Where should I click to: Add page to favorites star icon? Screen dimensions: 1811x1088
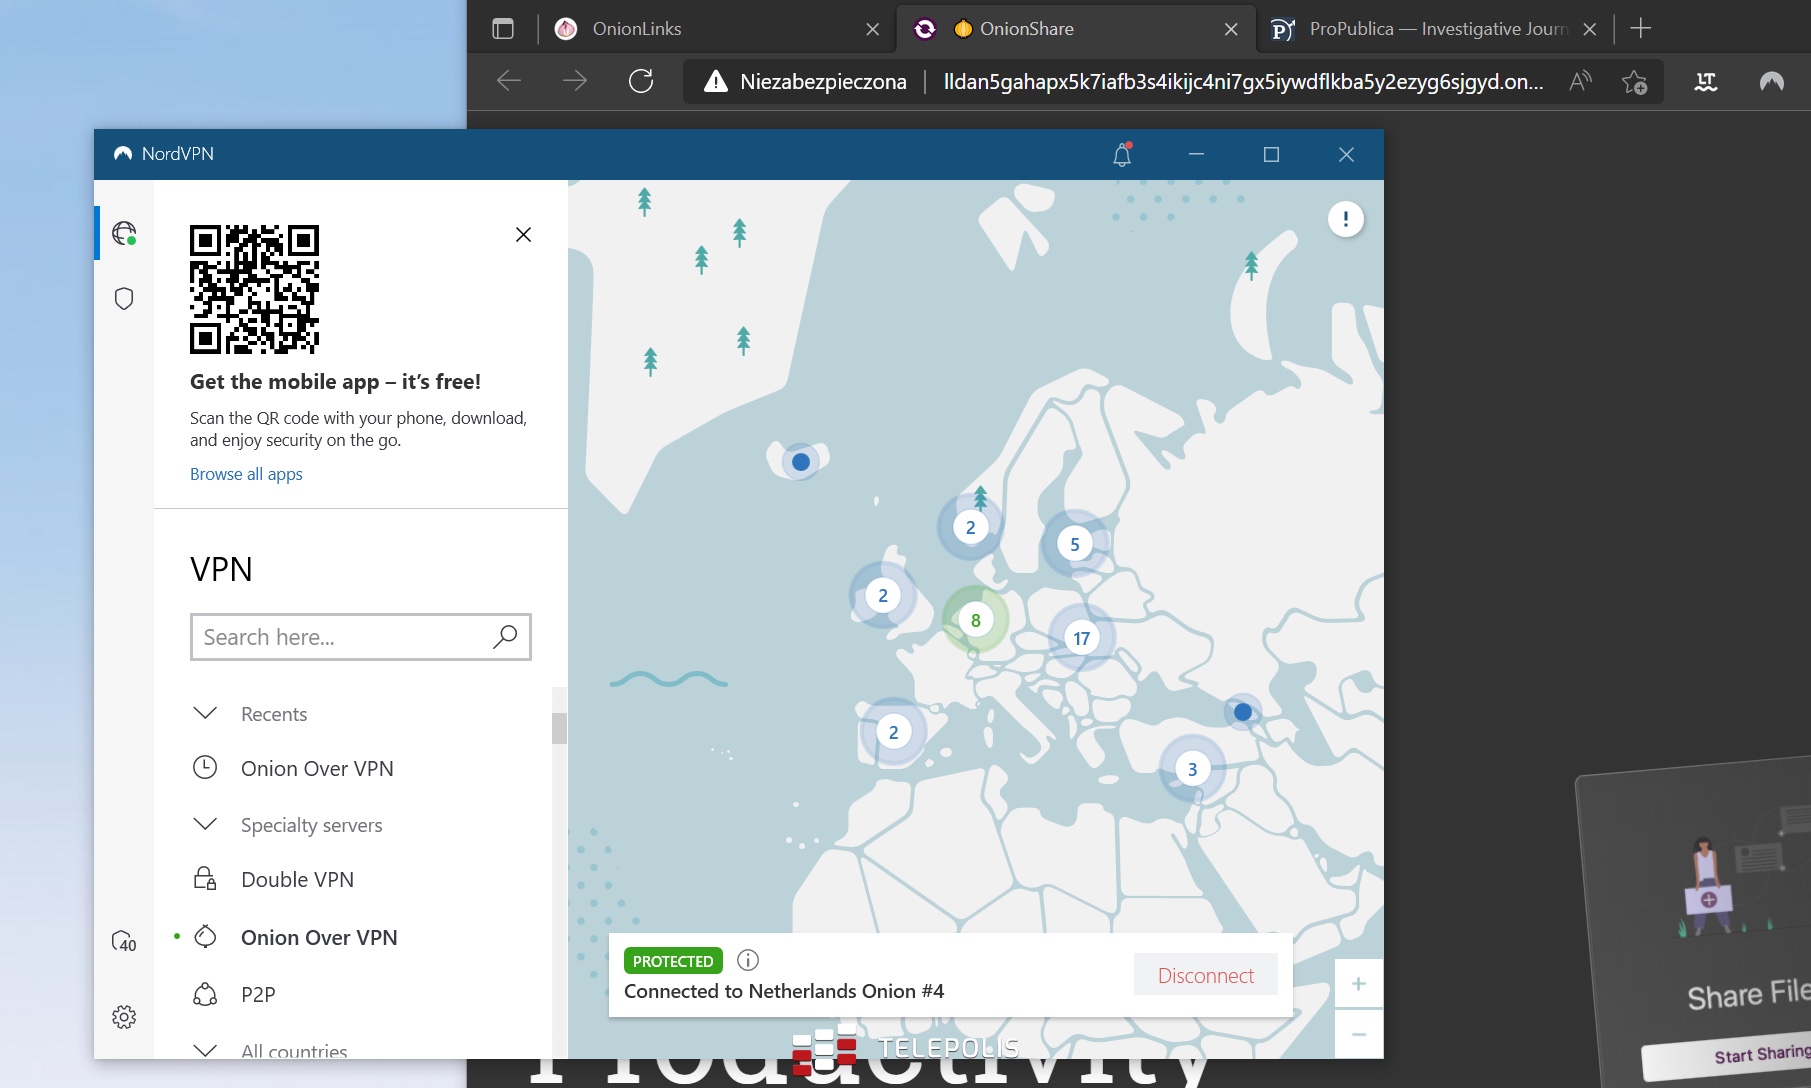(1634, 81)
